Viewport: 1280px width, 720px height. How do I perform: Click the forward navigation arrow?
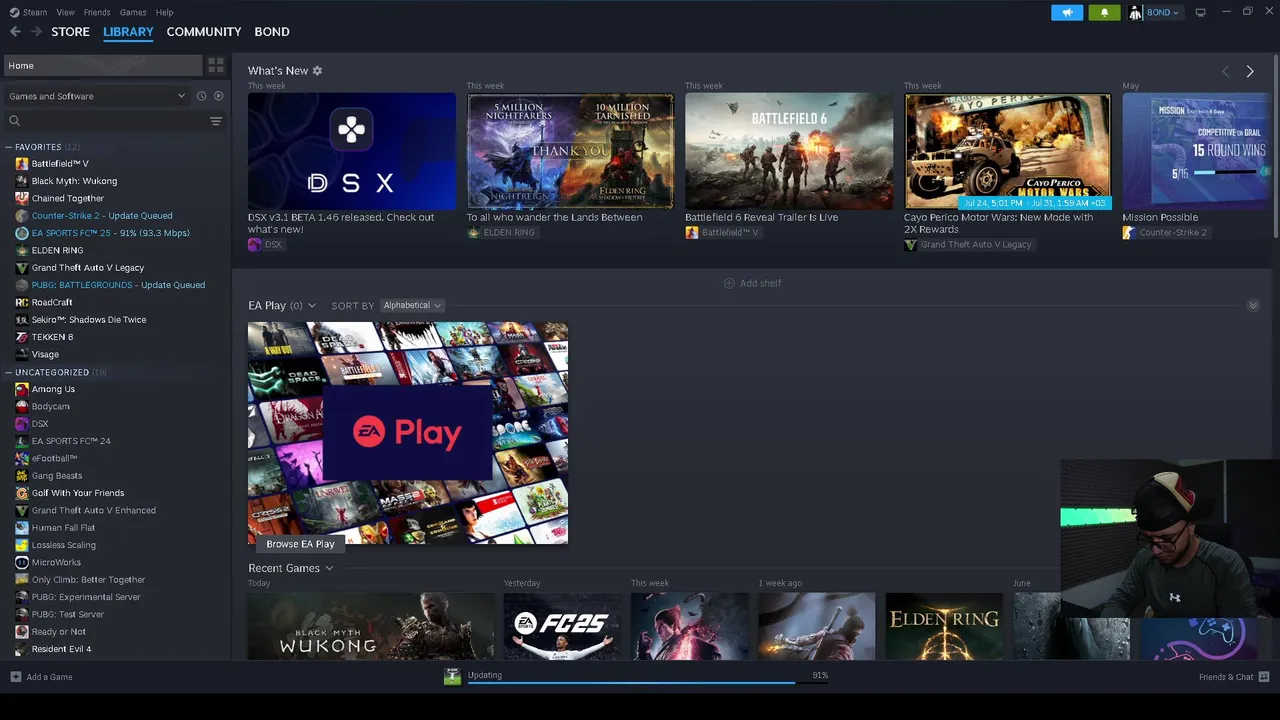37,32
